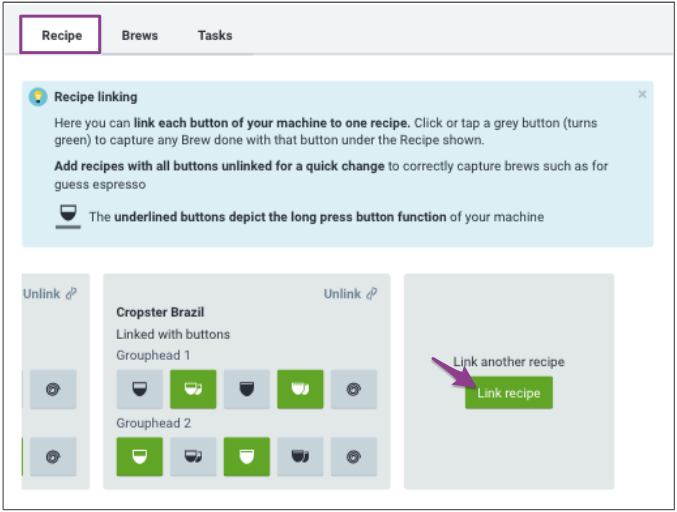Toggle Grouphead 1 long single cup button
This screenshot has height=512, width=677.
click(x=247, y=389)
